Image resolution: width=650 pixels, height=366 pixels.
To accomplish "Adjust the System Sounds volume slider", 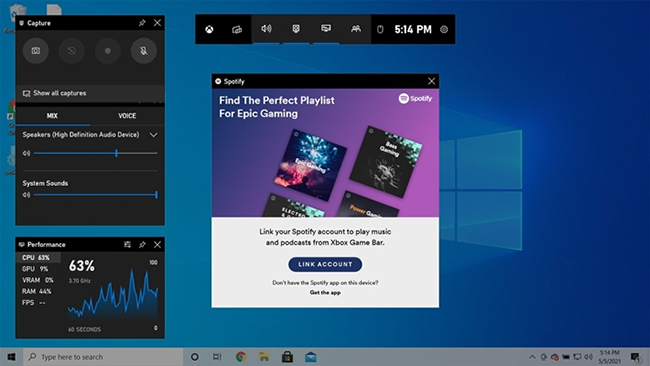I will (96, 195).
